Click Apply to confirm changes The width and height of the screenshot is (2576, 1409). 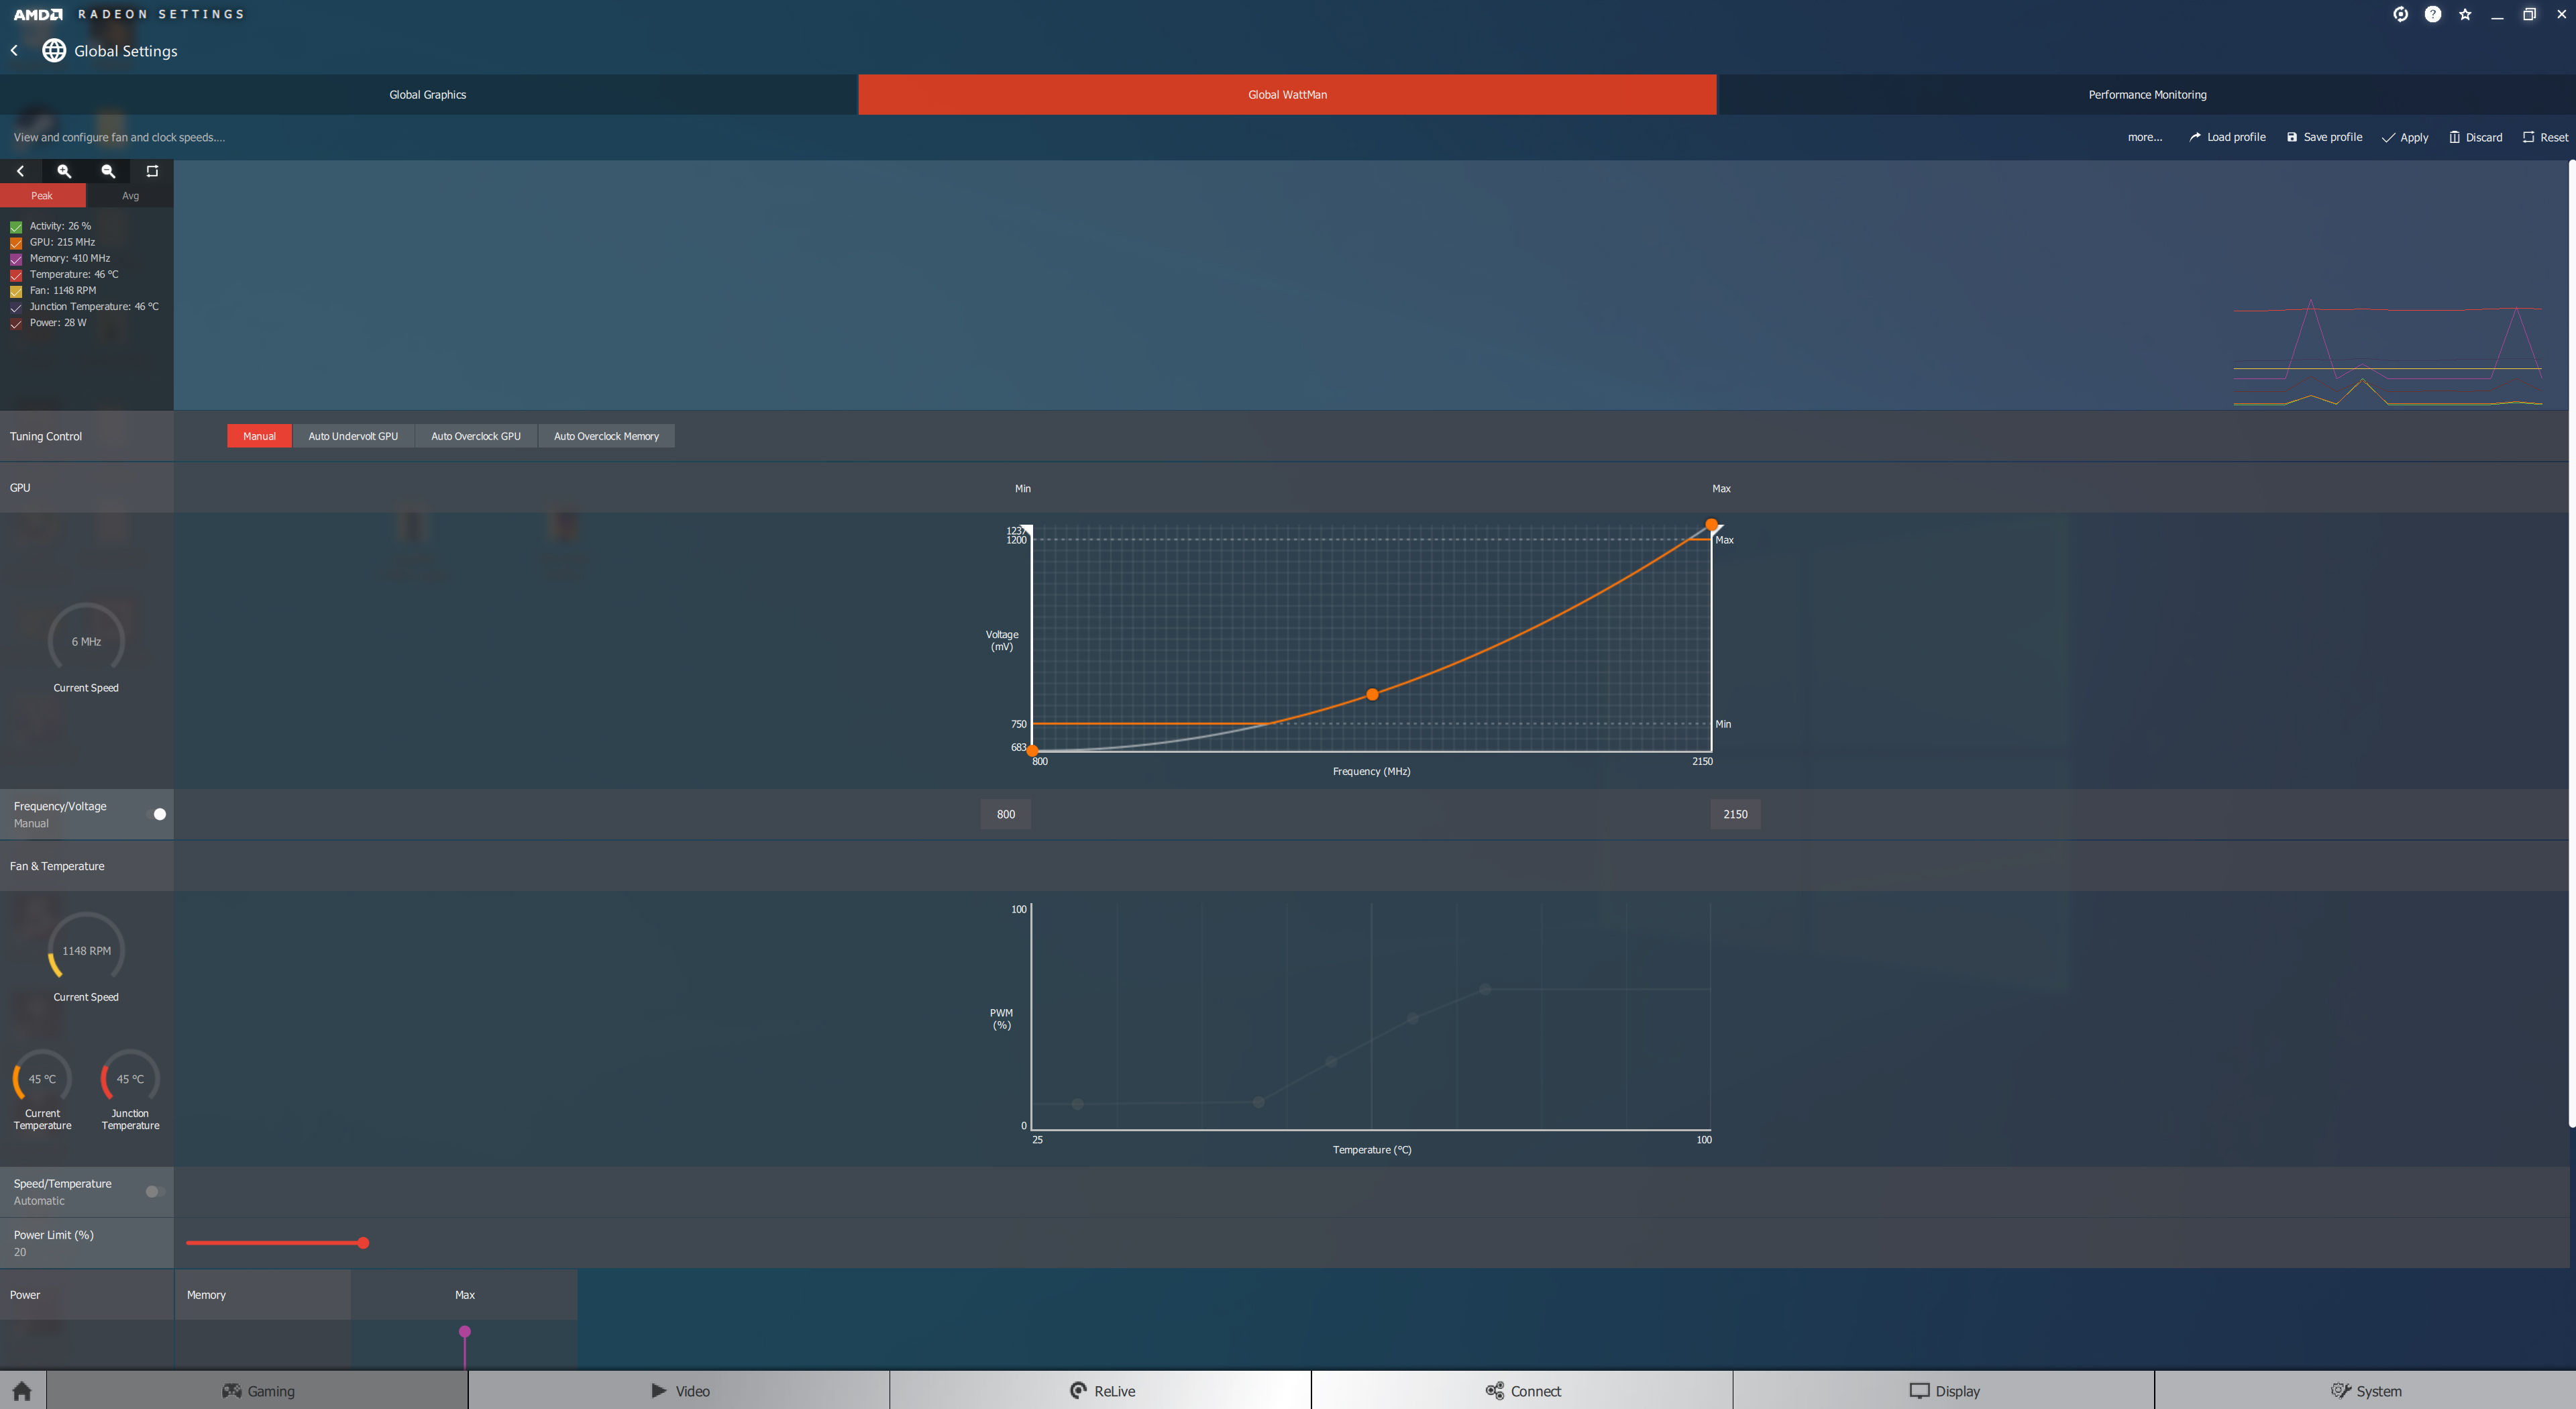tap(2405, 137)
